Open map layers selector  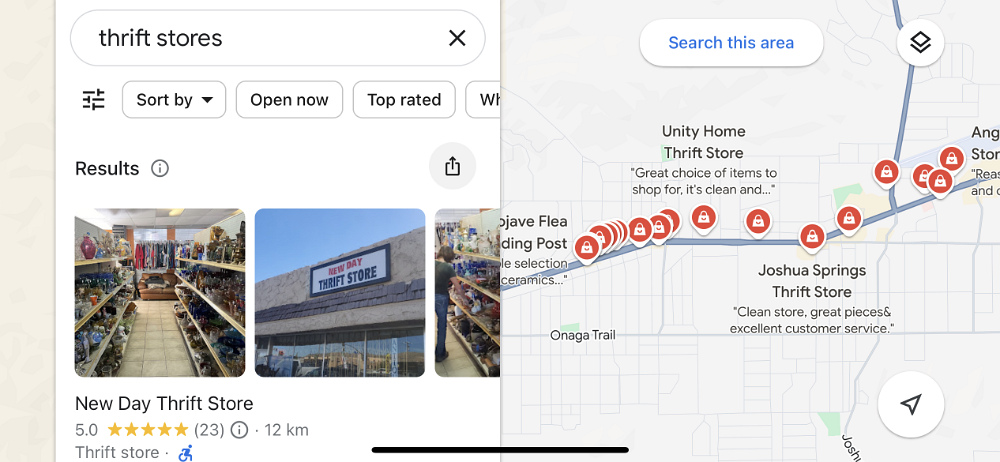[920, 43]
